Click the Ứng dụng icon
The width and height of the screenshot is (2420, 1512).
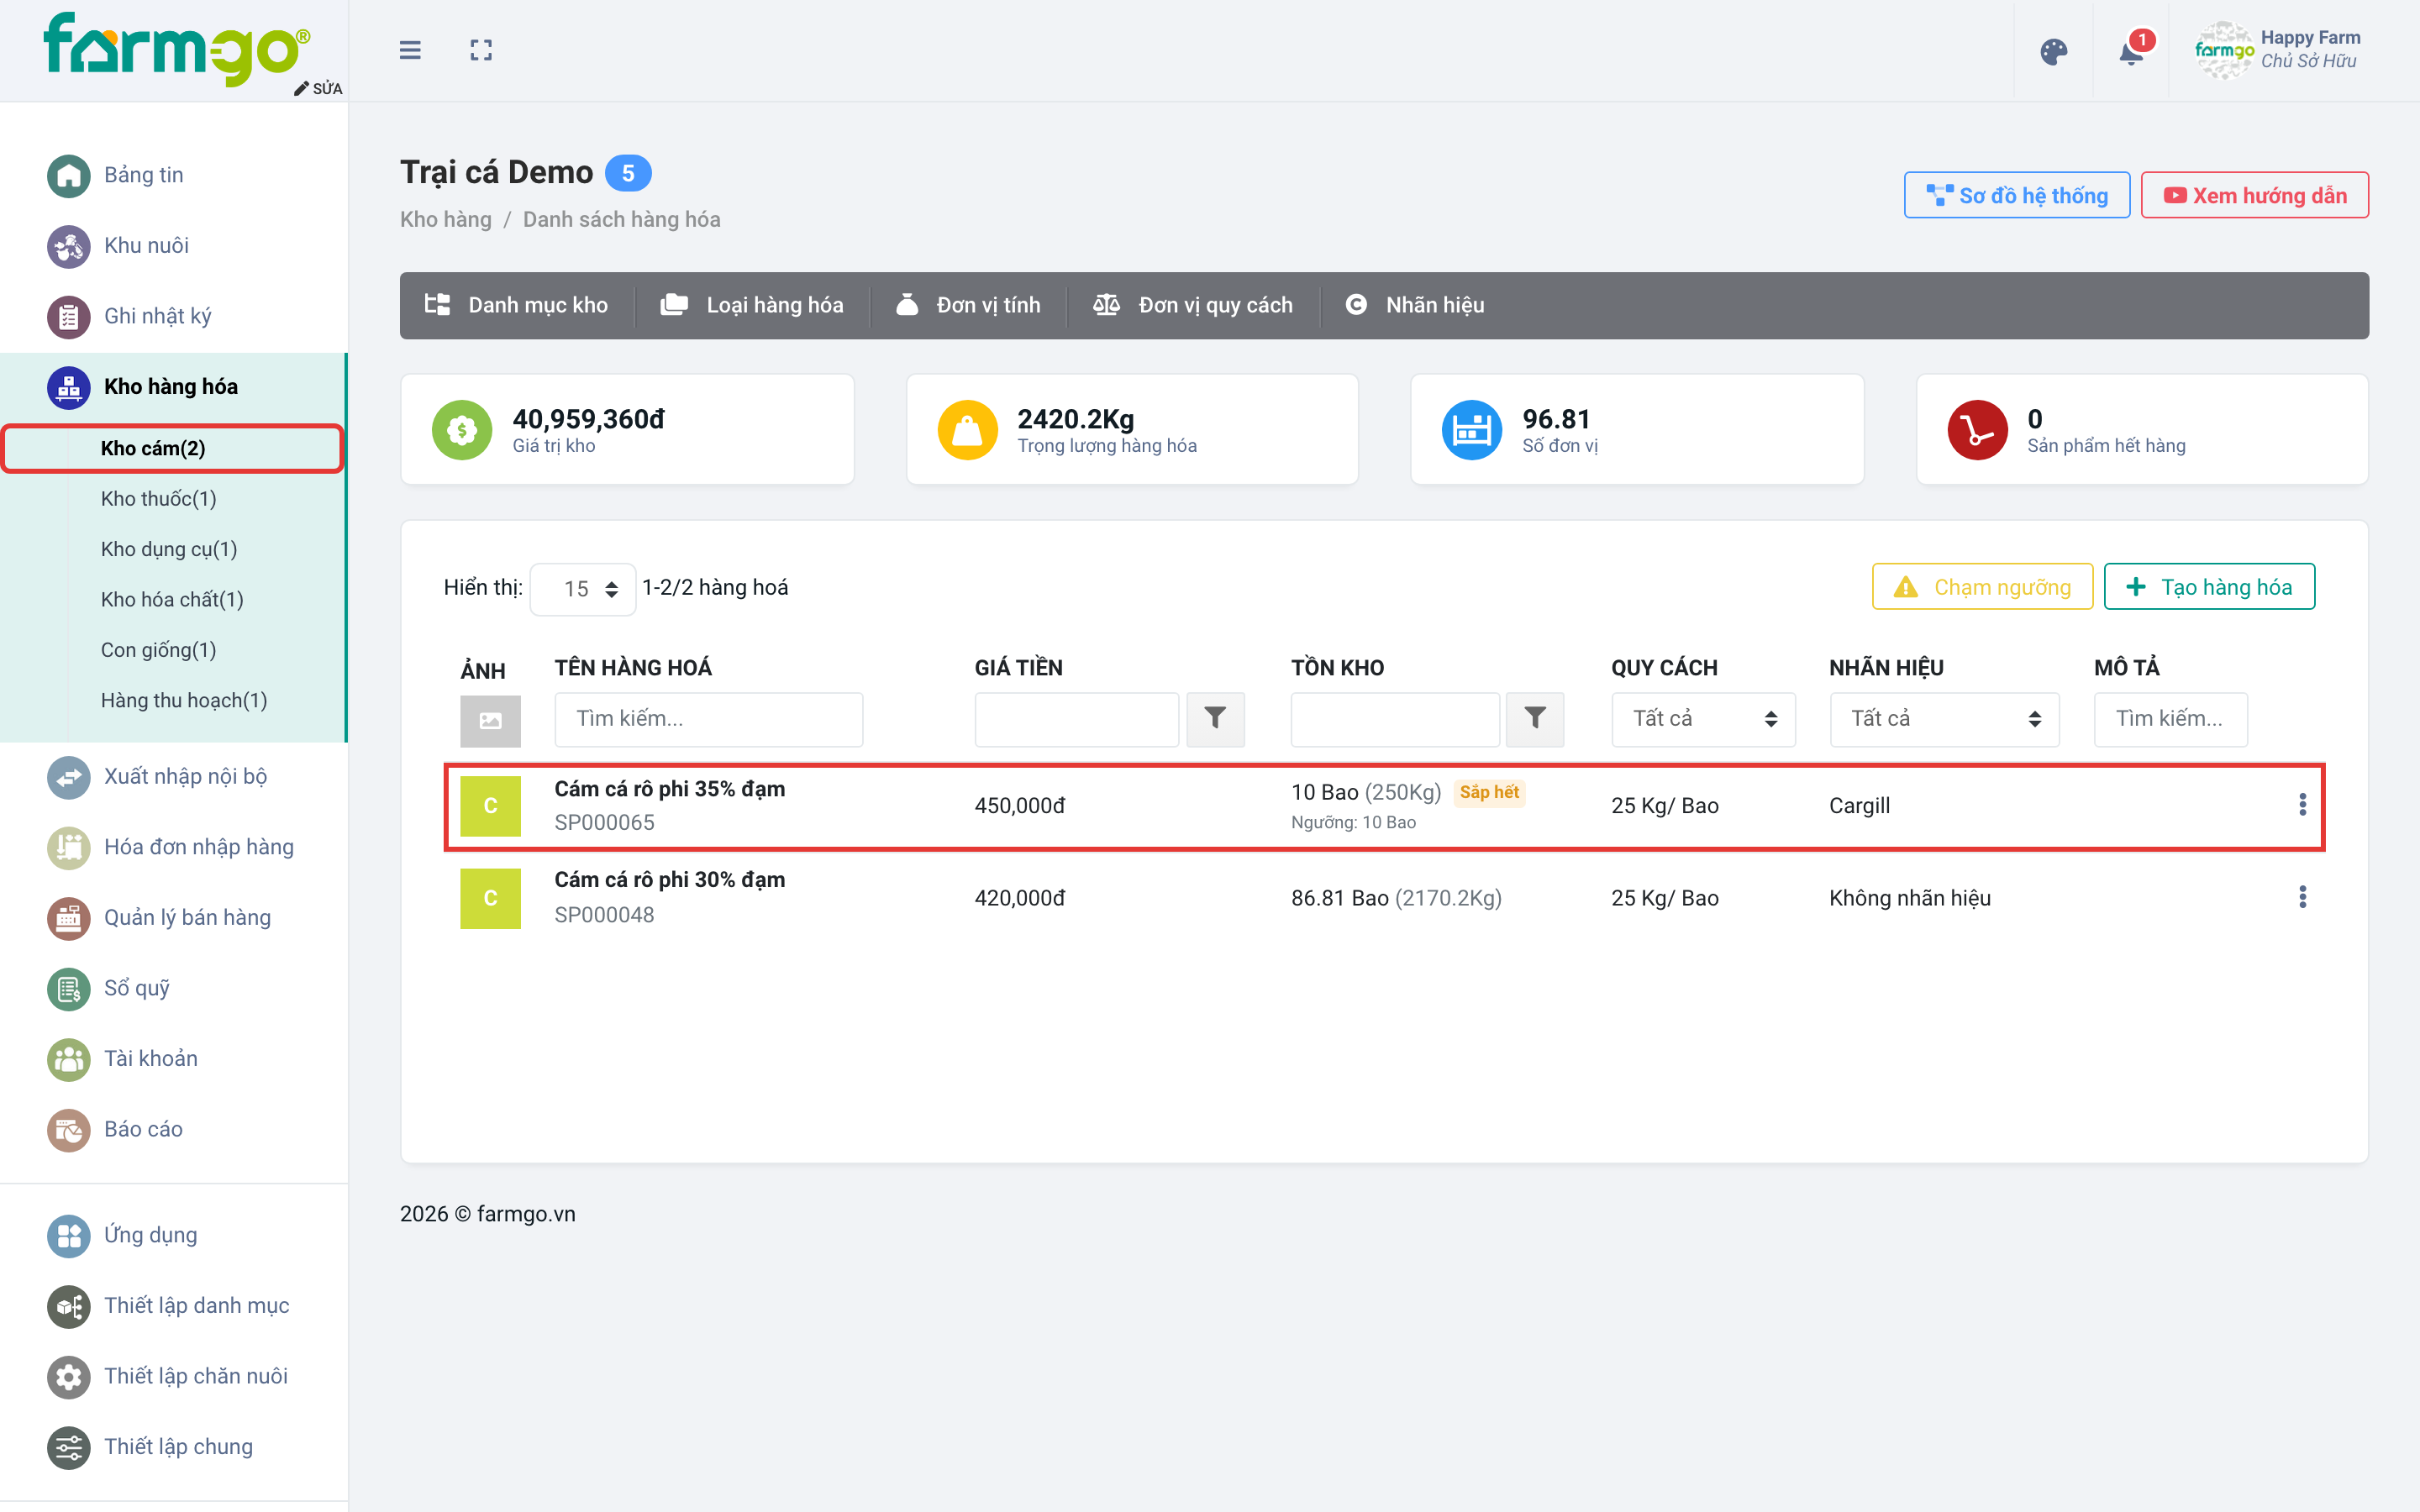point(68,1235)
